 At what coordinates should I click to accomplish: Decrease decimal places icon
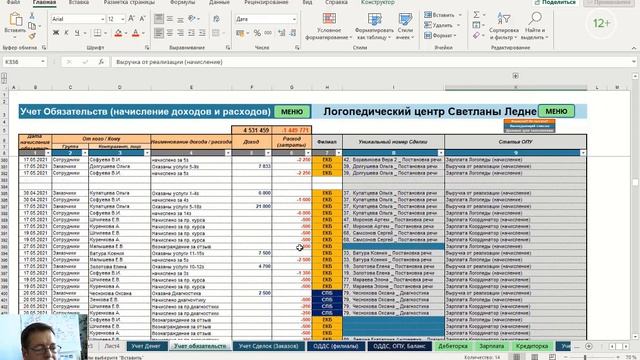tap(292, 33)
